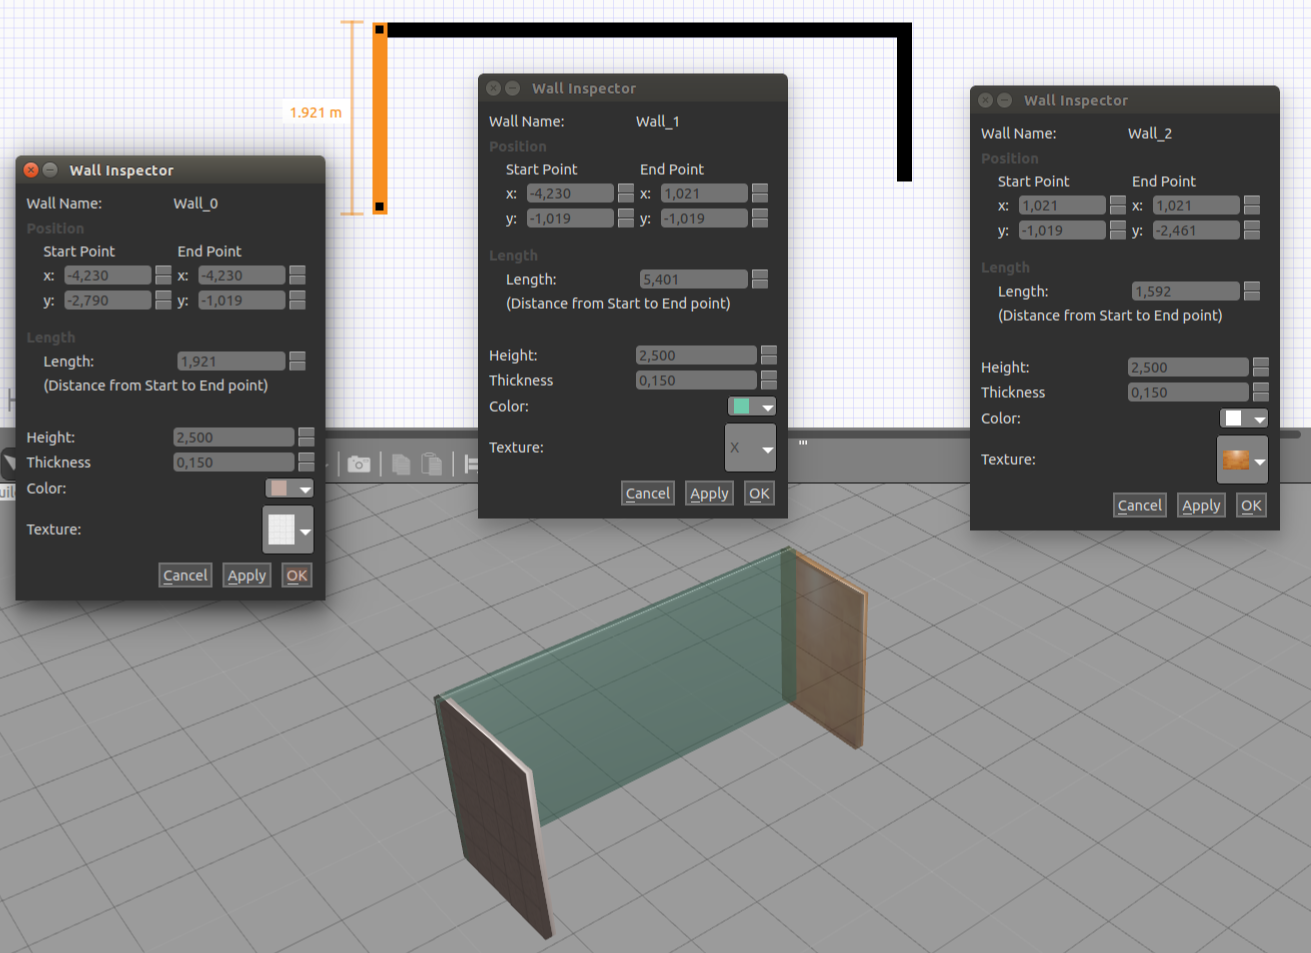Viewport: 1311px width, 953px height.
Task: Click Wall_0 Length field 1,921
Action: [x=232, y=361]
